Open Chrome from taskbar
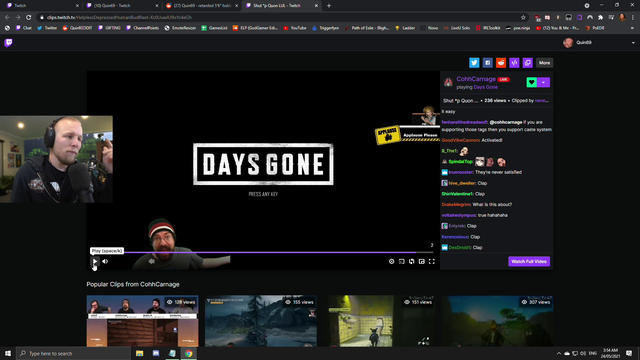The width and height of the screenshot is (640, 360). click(x=189, y=353)
